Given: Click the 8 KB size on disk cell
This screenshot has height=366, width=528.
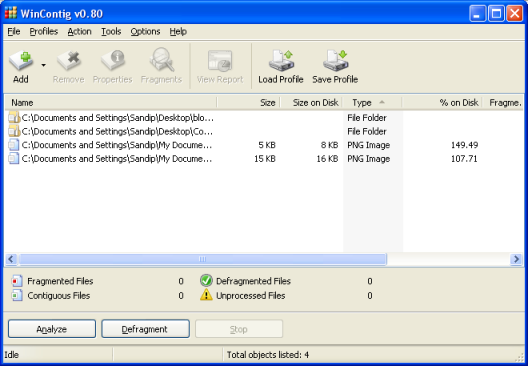Looking at the screenshot, I should tap(329, 145).
